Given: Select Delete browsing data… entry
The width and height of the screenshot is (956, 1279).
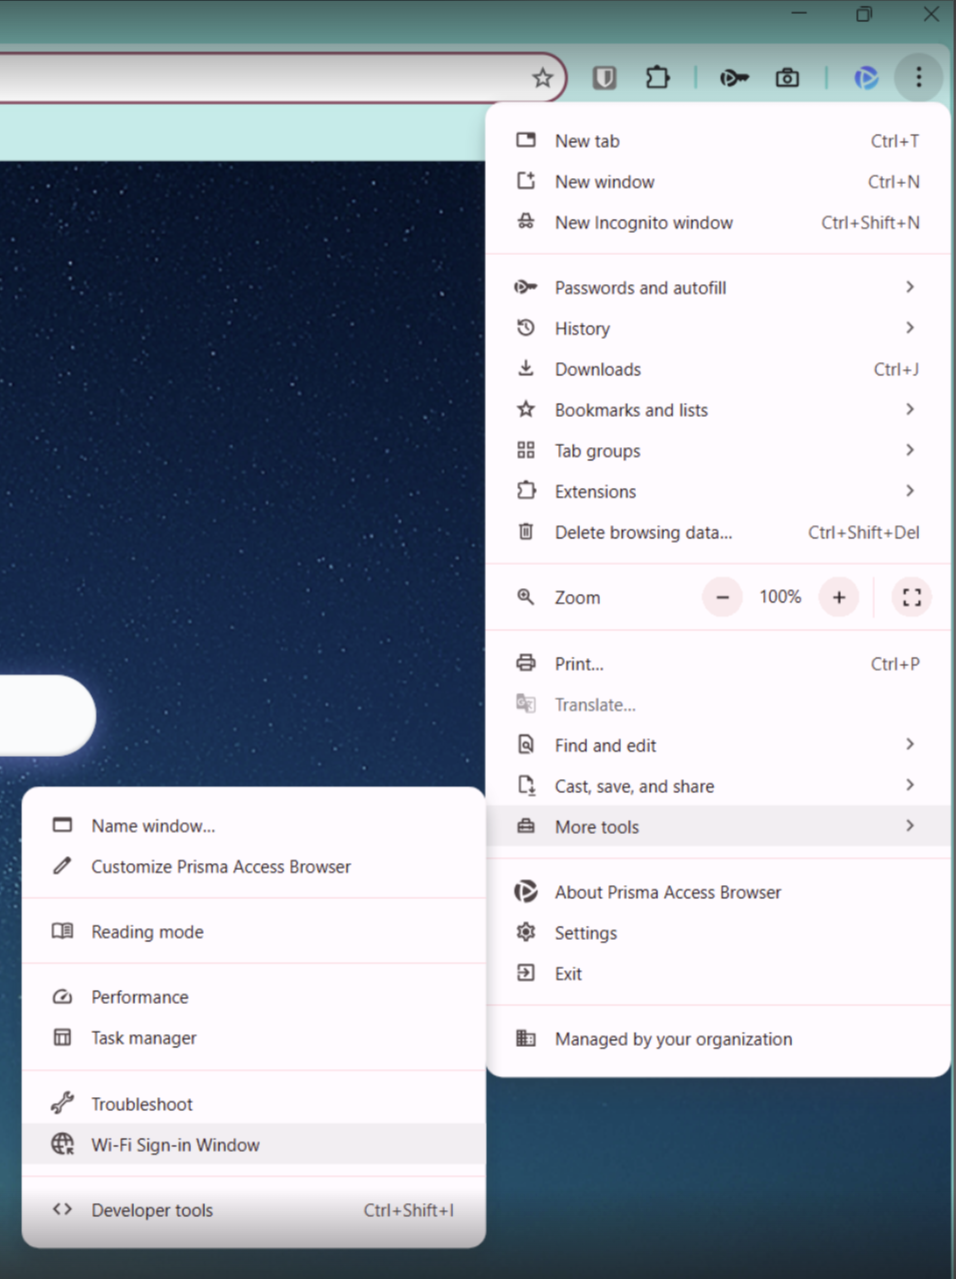Looking at the screenshot, I should coord(718,532).
